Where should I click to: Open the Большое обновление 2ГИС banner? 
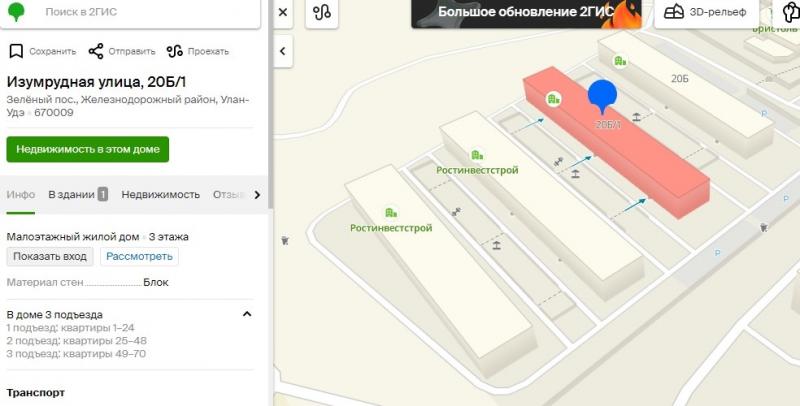(x=526, y=13)
